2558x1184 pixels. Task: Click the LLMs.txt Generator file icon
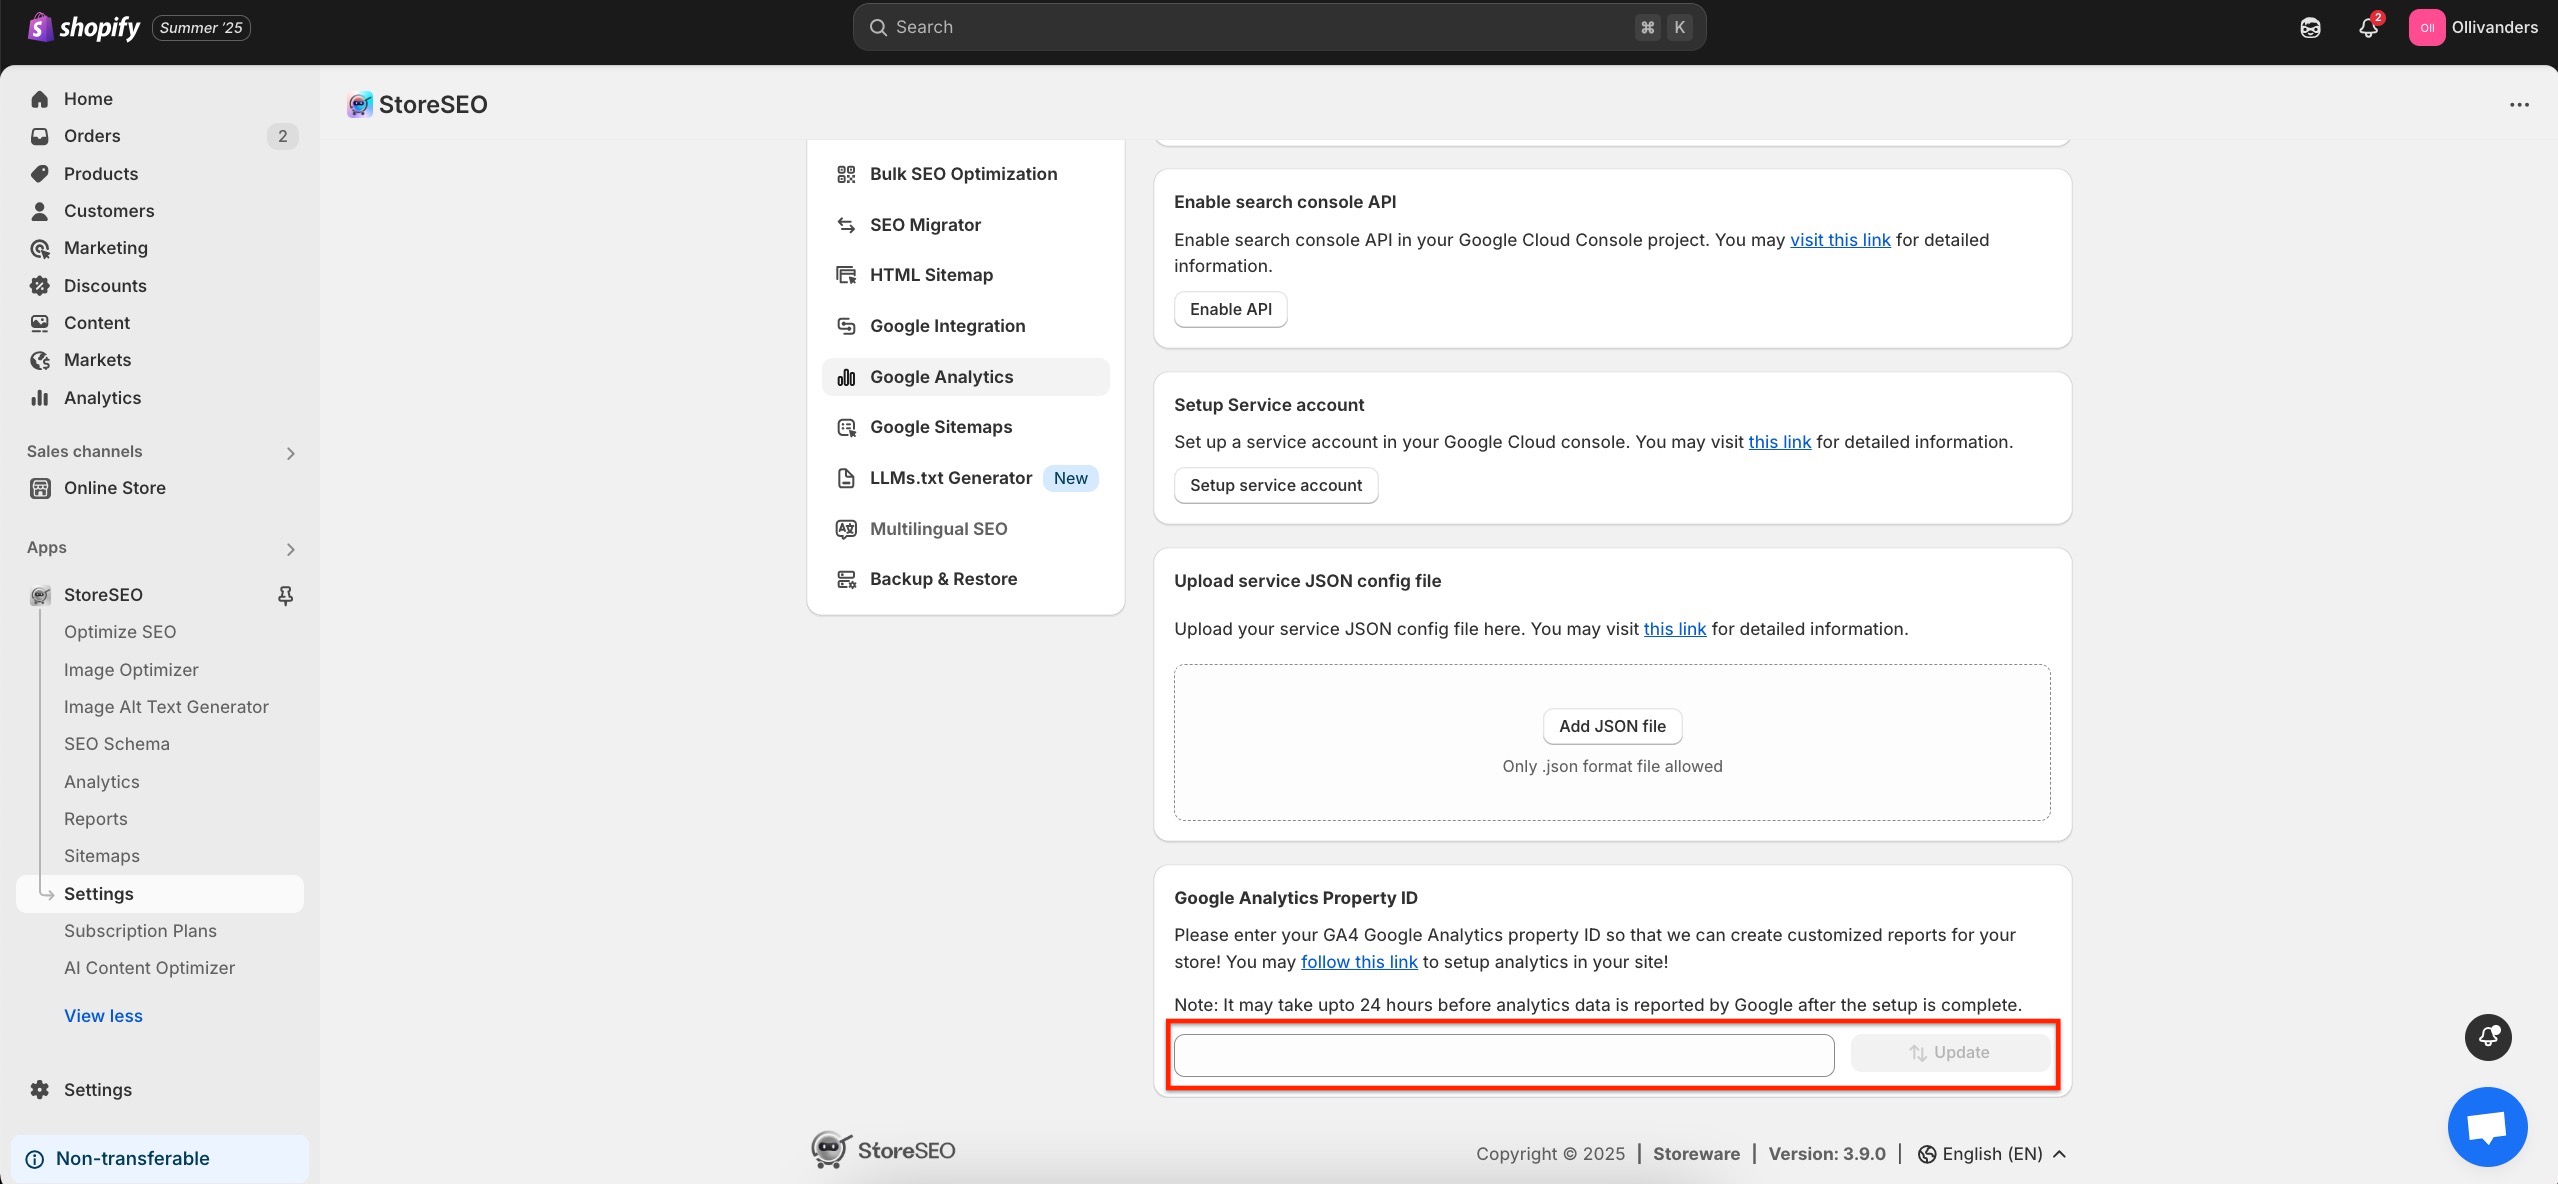846,478
